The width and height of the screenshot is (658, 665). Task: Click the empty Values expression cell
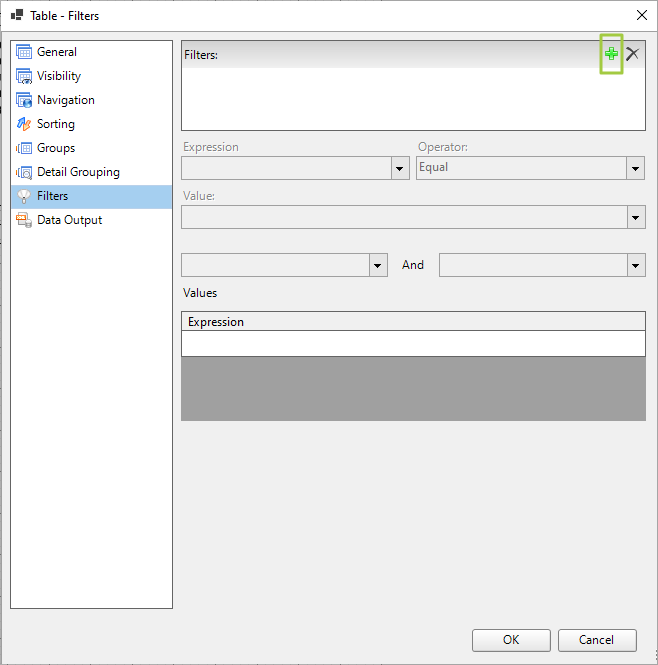tap(412, 343)
